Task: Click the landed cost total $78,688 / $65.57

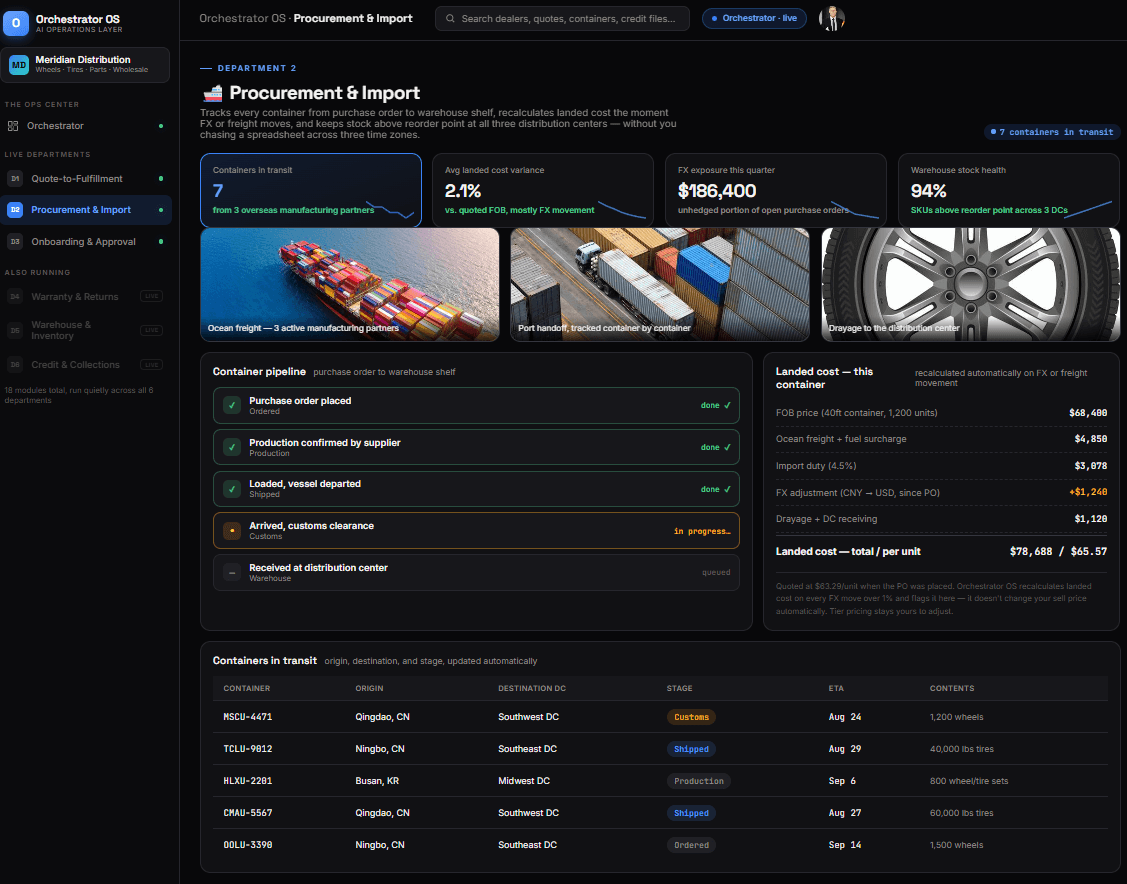Action: pos(1058,551)
